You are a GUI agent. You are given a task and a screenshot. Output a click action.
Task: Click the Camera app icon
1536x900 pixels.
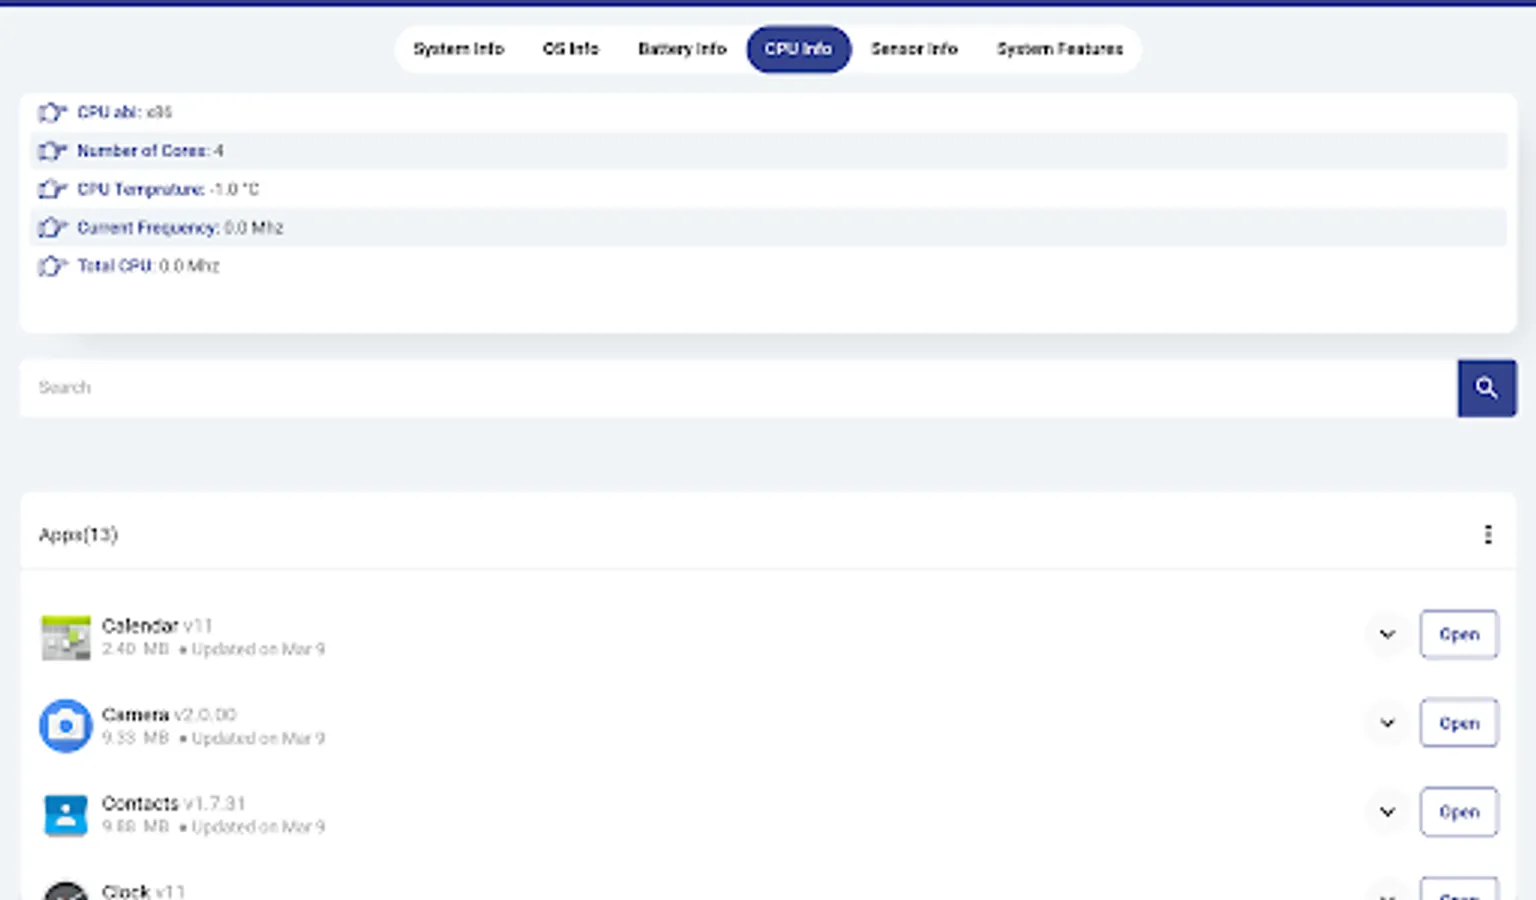65,725
